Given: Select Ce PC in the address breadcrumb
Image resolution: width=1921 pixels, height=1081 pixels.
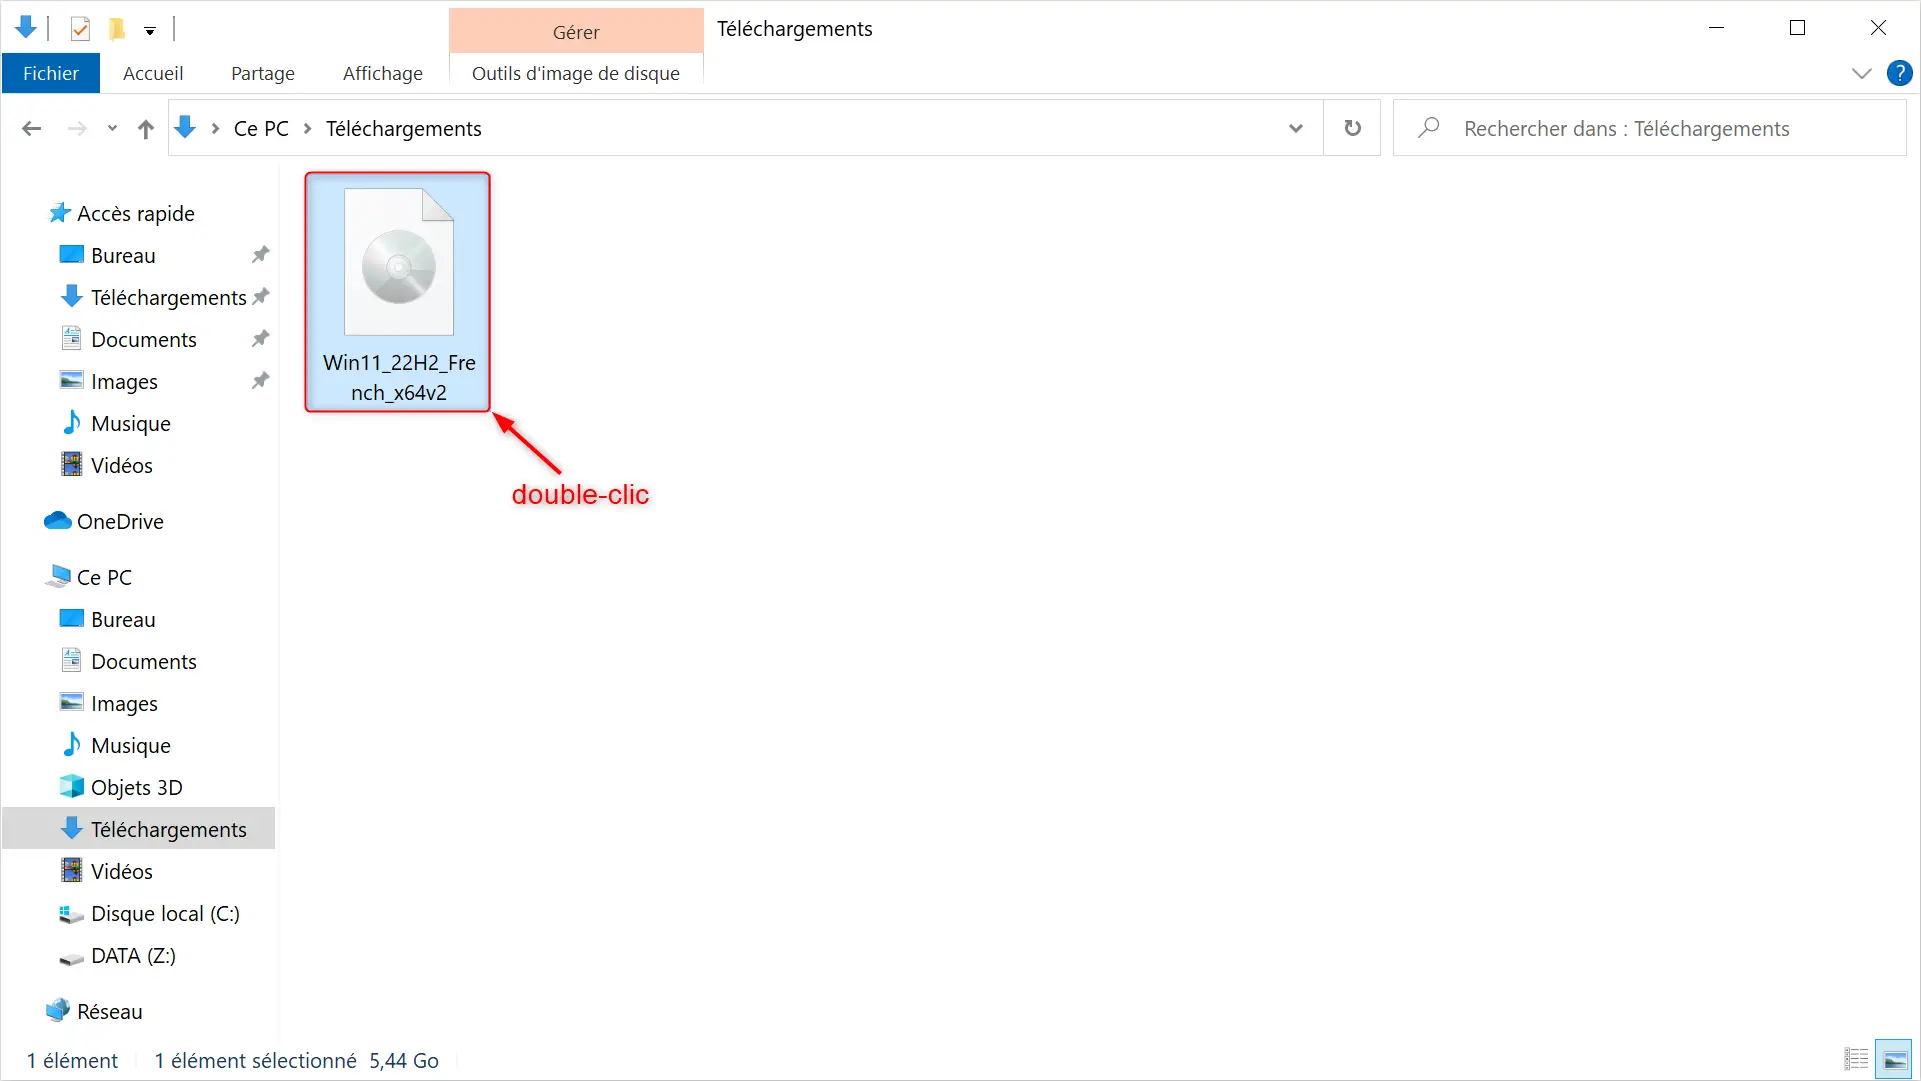Looking at the screenshot, I should [x=261, y=128].
